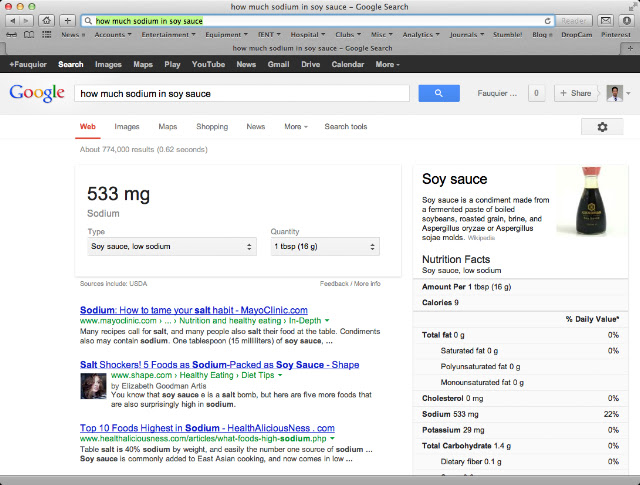Open Clubs bookmarks folder

click(348, 35)
